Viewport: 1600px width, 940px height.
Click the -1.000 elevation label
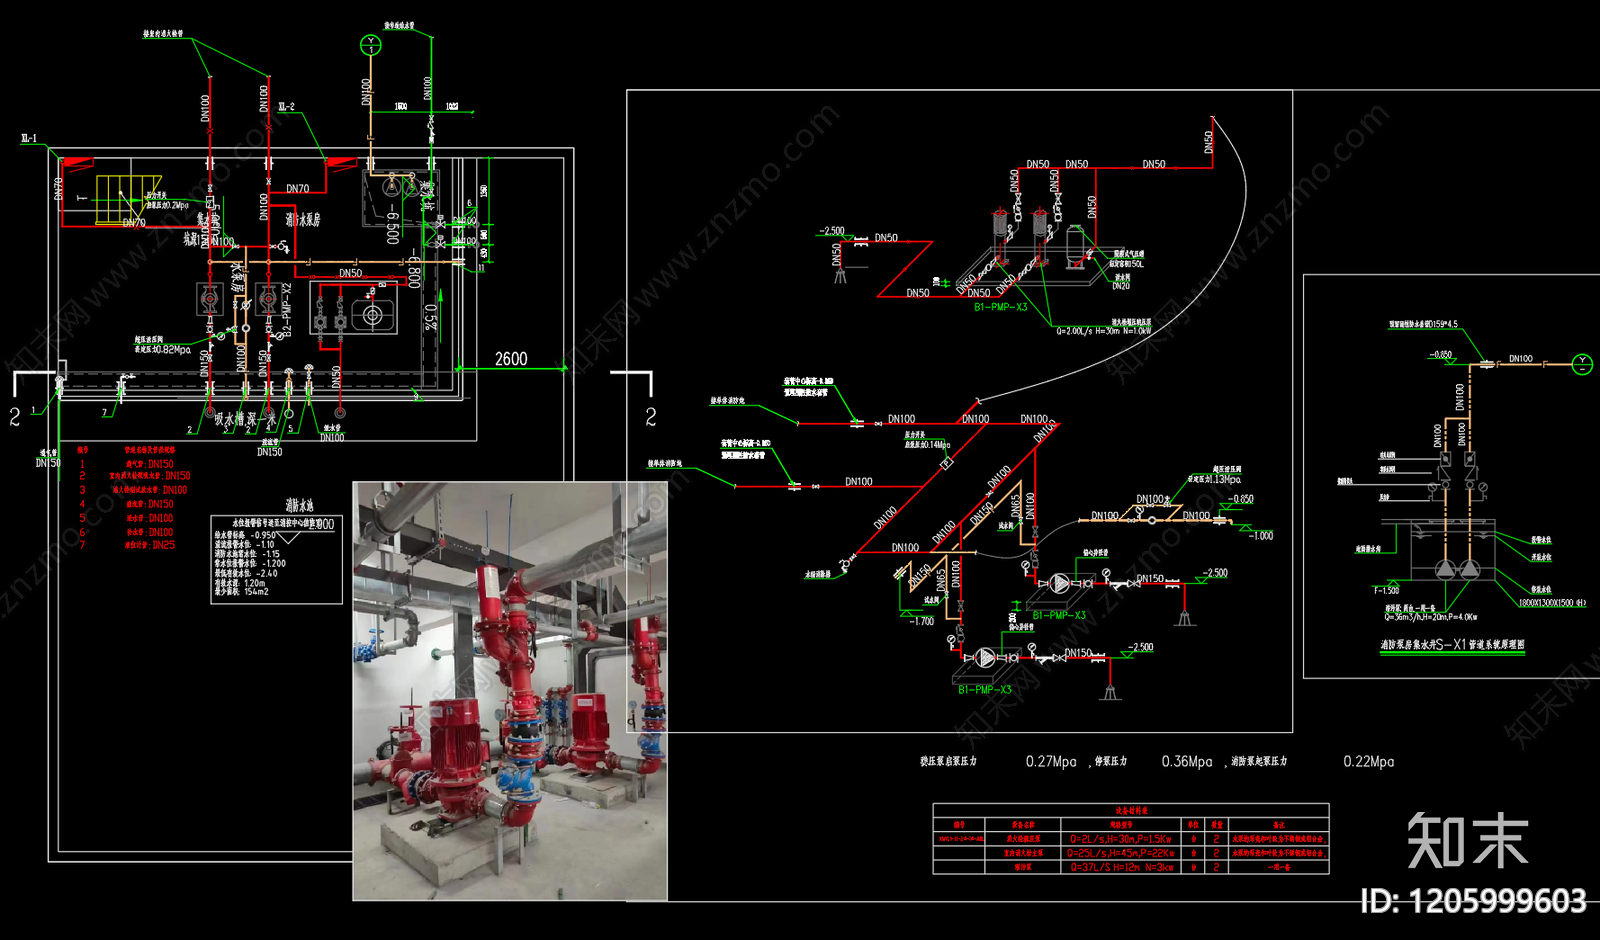pos(1261,536)
